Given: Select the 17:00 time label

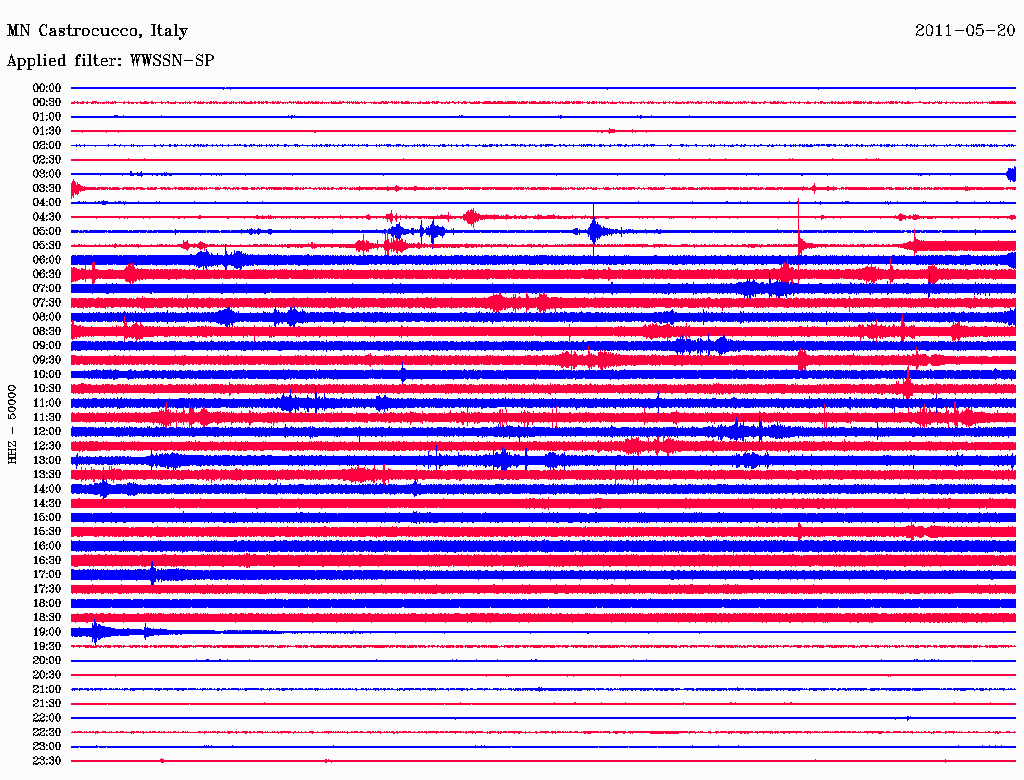Looking at the screenshot, I should tap(46, 575).
